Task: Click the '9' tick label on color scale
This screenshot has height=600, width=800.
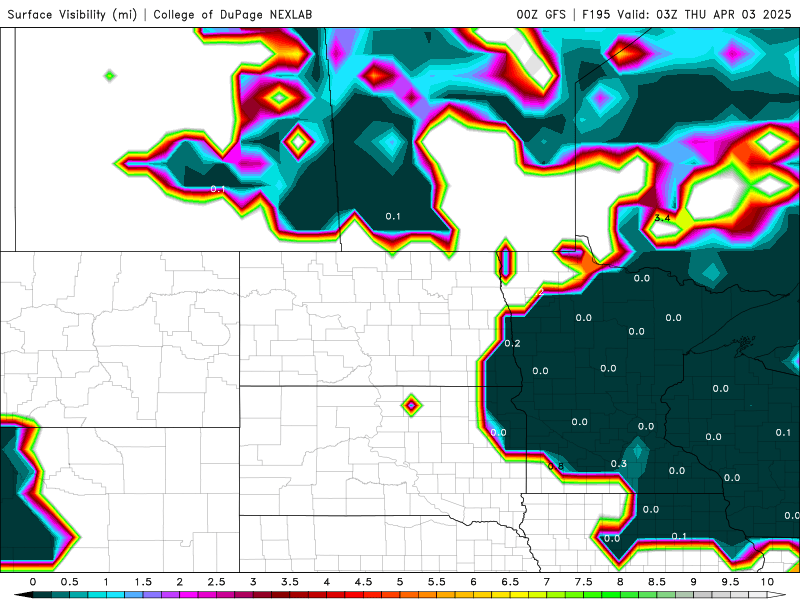Action: click(x=693, y=582)
